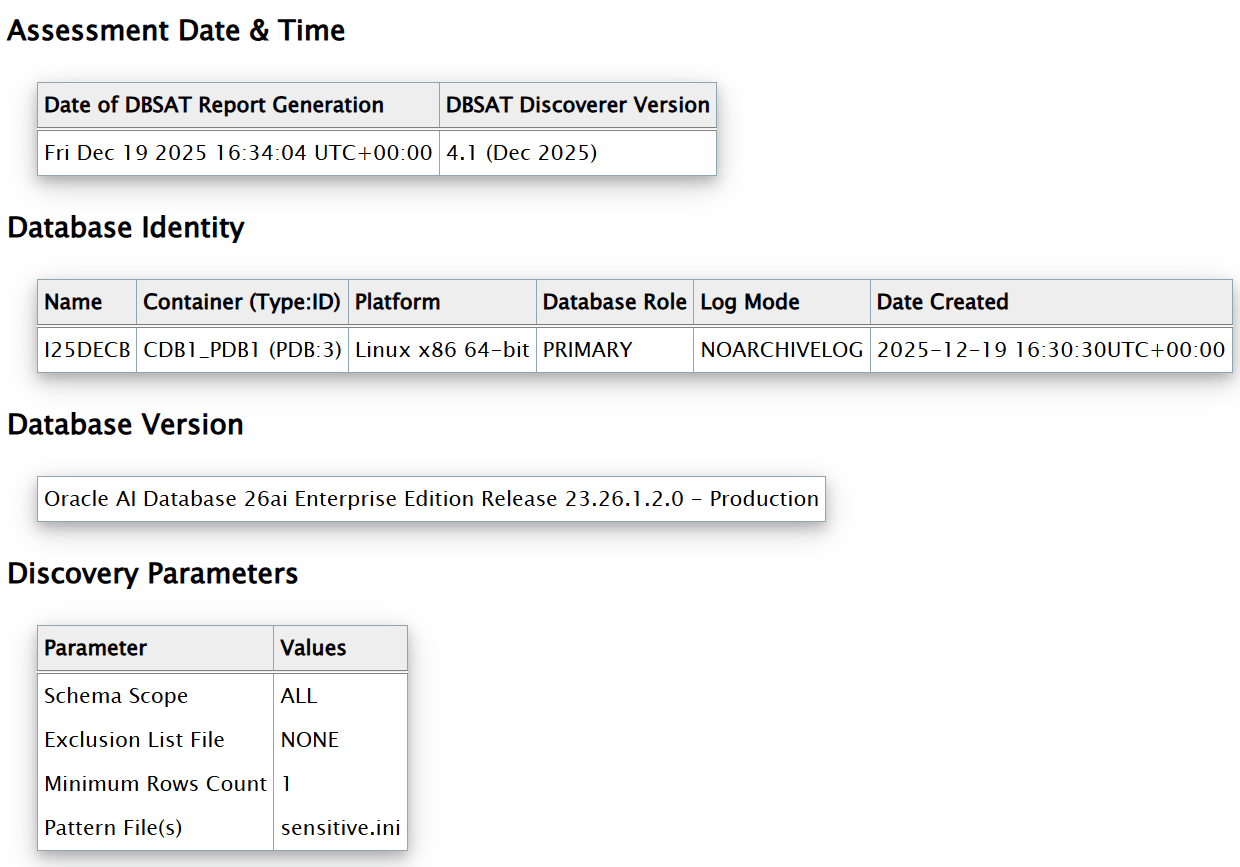Click the '4.1 (Dec 2025)' version cell

click(578, 153)
